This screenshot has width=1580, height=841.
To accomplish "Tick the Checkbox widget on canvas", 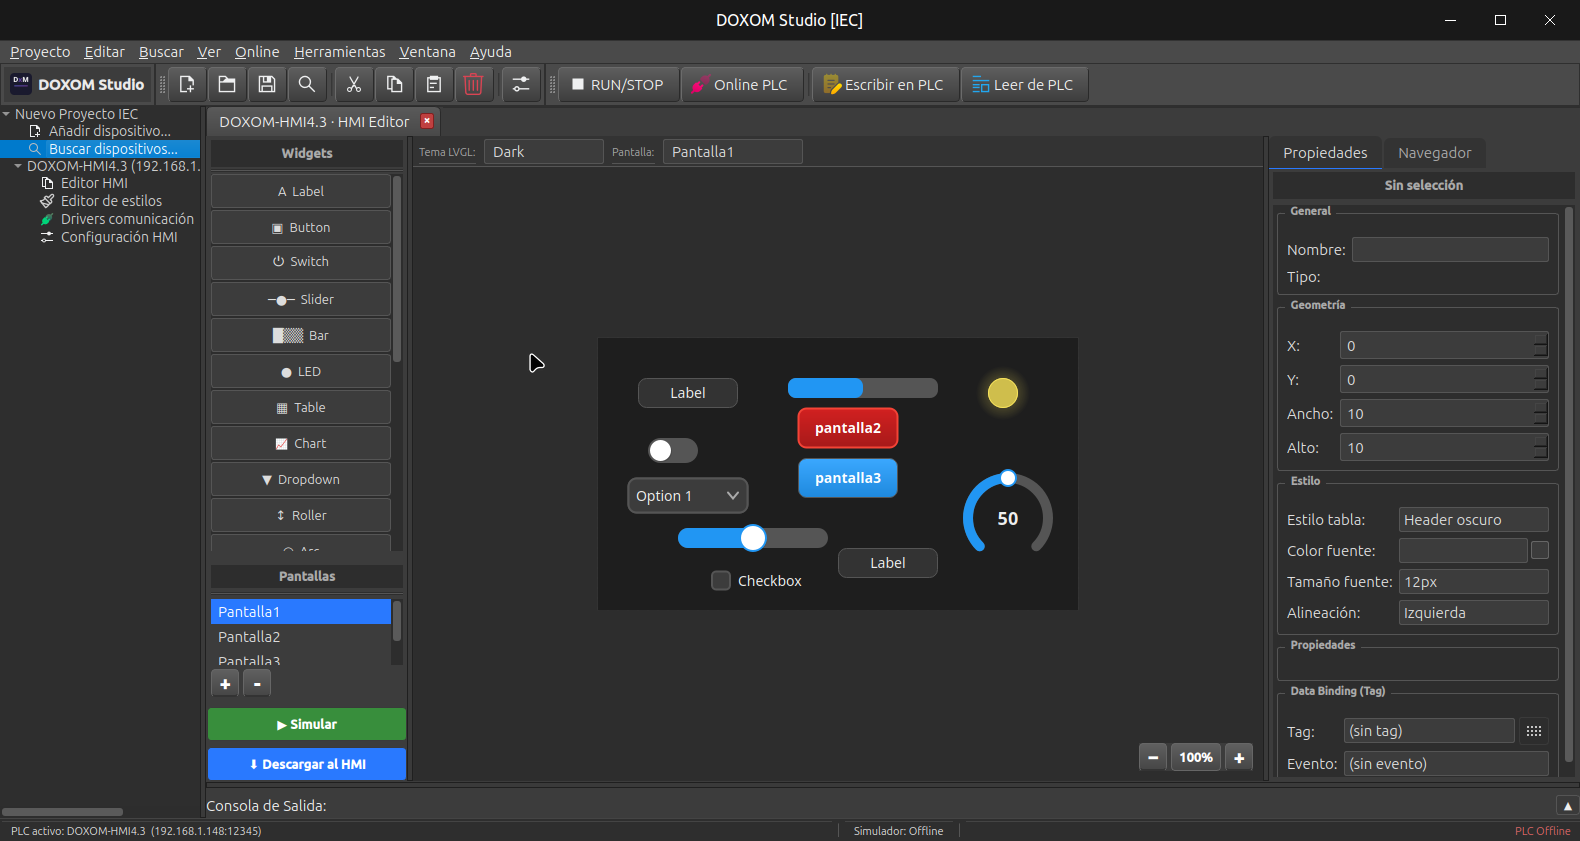I will [x=721, y=581].
